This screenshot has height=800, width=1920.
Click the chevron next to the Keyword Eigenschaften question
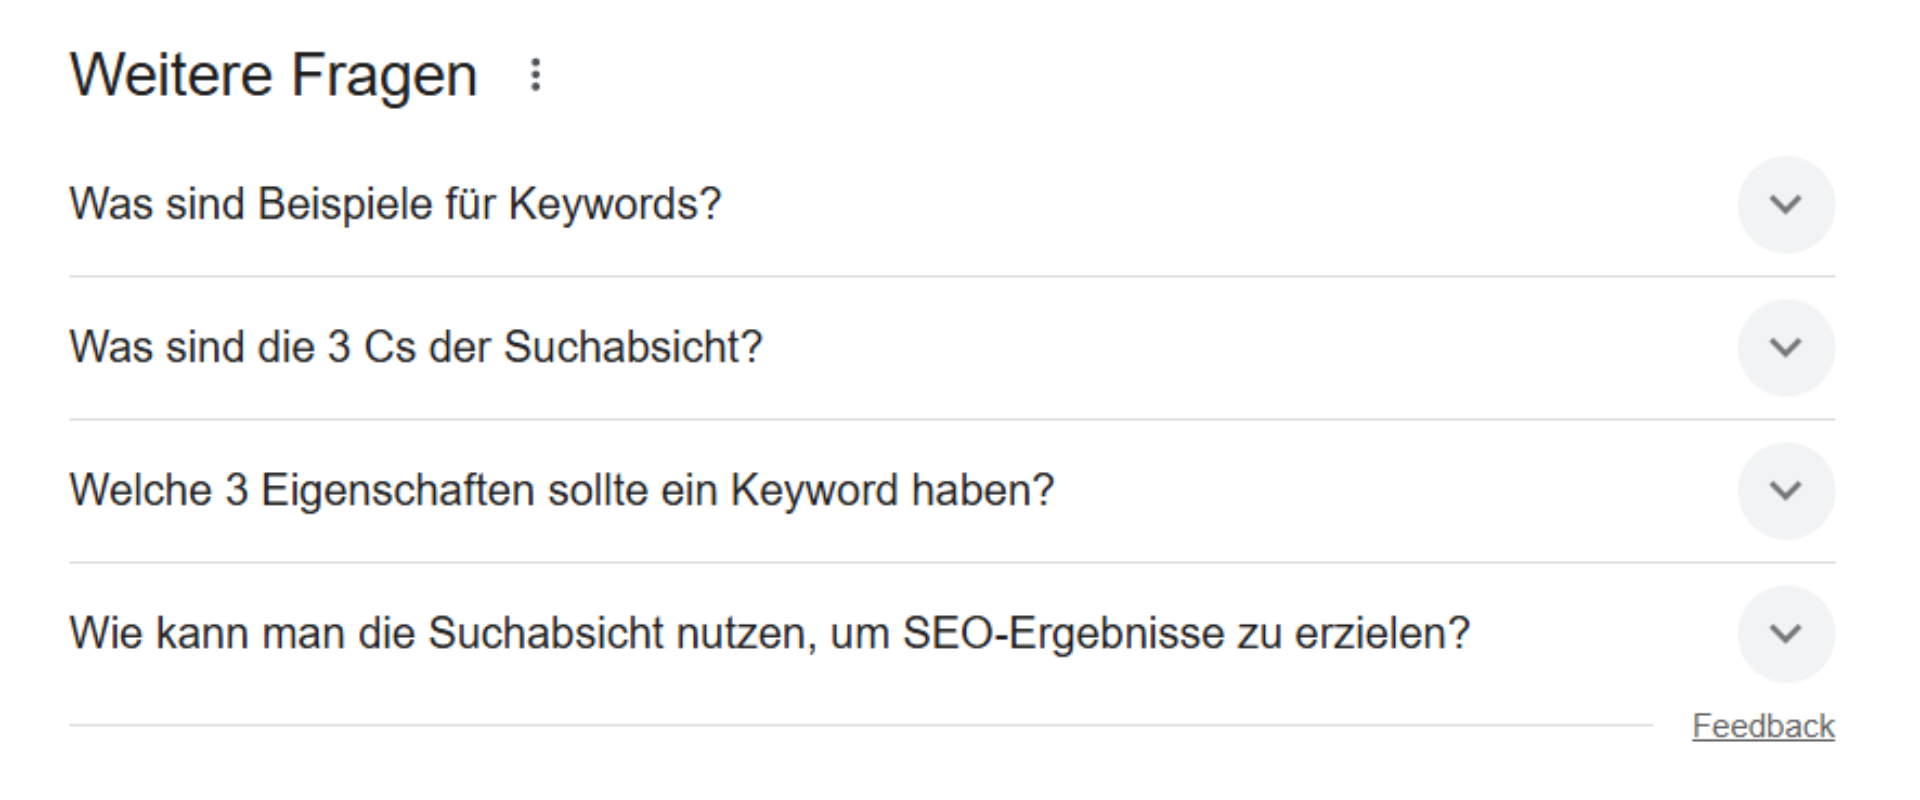coord(1786,490)
